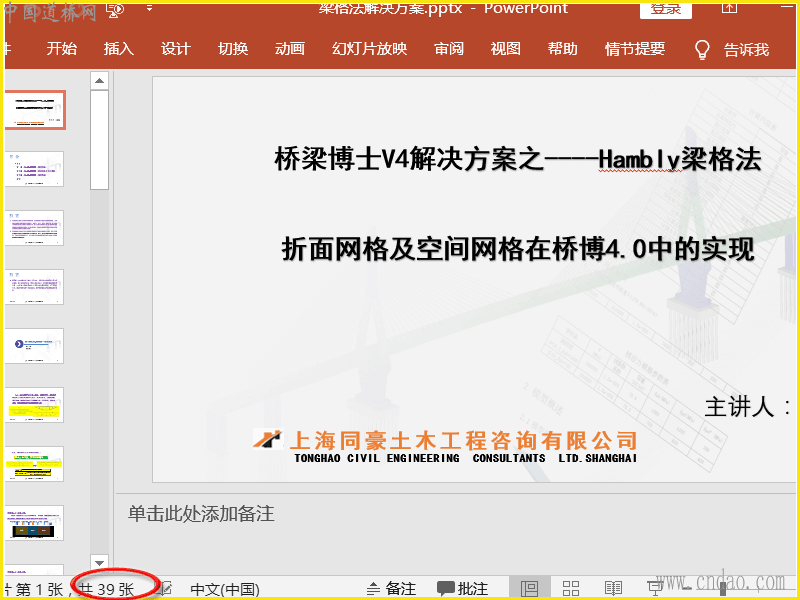Switch to Normal view icon
Screen dimensions: 800x600
pyautogui.click(x=529, y=589)
